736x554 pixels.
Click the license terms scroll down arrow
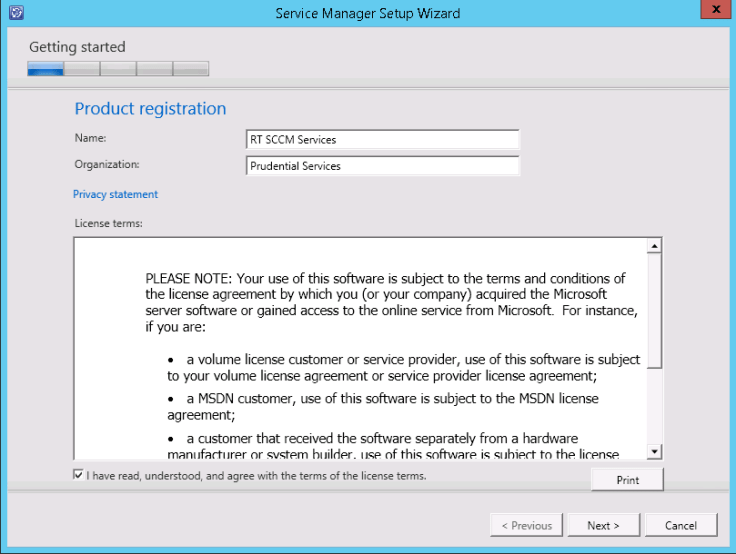pos(655,452)
